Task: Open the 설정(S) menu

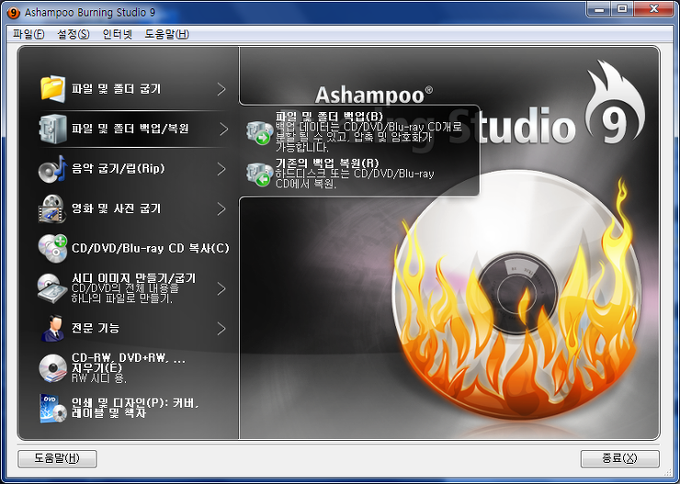Action: [73, 34]
